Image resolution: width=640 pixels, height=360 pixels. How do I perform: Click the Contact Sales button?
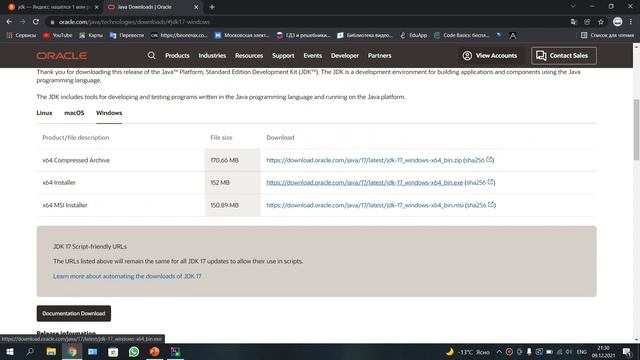[x=564, y=56]
